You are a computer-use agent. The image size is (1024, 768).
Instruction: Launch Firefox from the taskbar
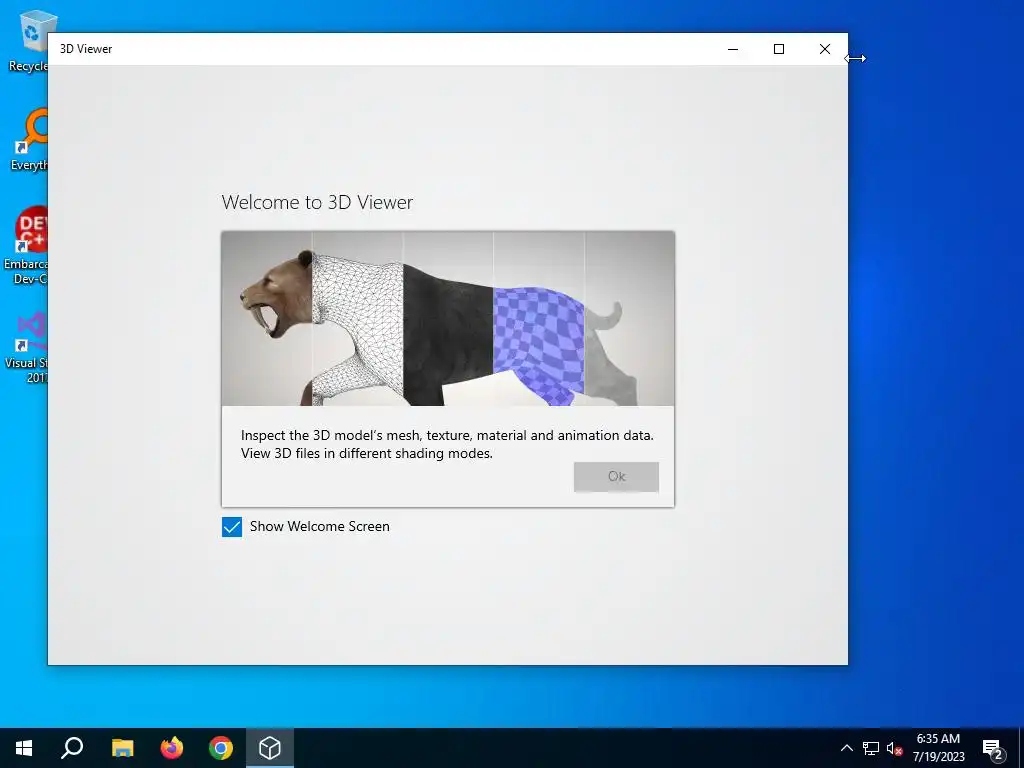tap(172, 748)
